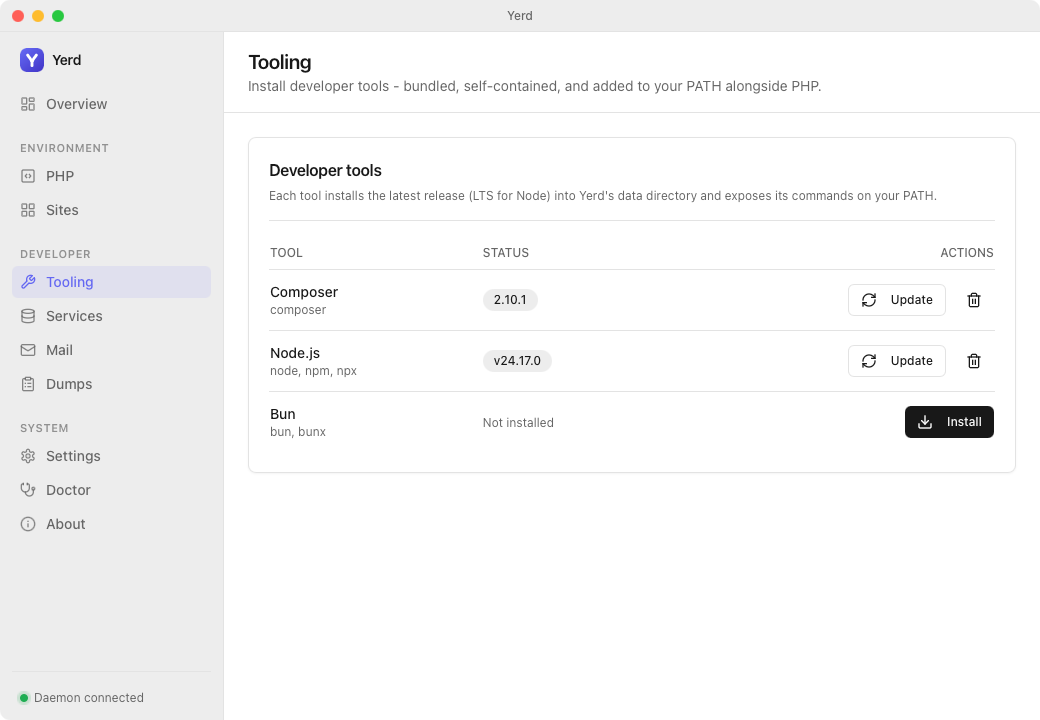Show the Dumps page
Image resolution: width=1040 pixels, height=720 pixels.
pyautogui.click(x=111, y=384)
